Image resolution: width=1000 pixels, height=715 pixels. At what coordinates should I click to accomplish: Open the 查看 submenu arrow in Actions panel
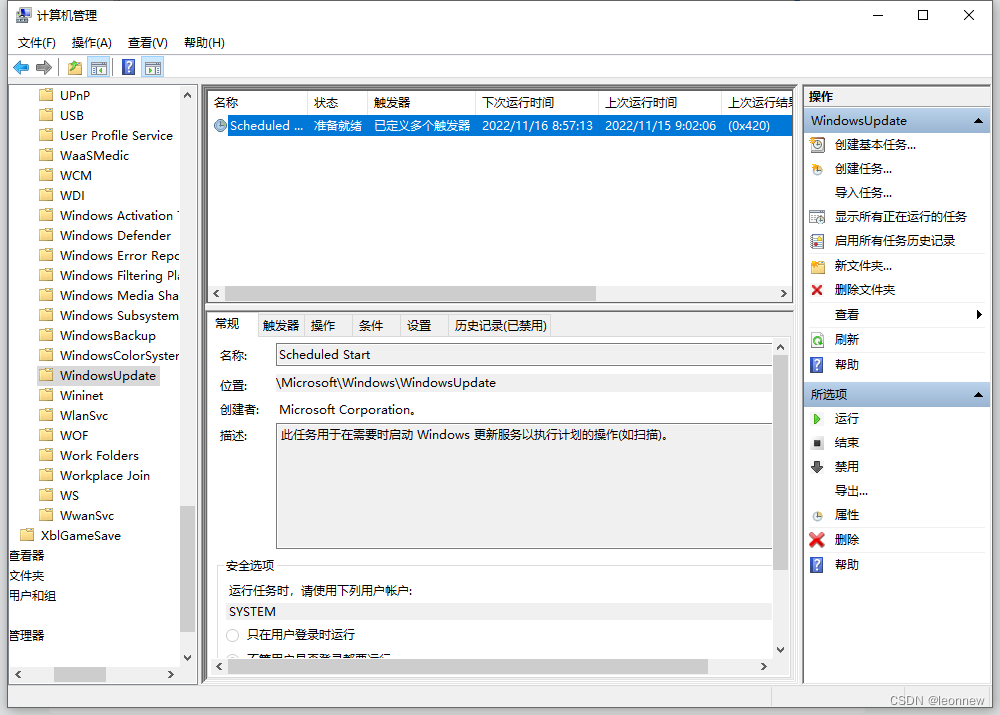coord(978,314)
